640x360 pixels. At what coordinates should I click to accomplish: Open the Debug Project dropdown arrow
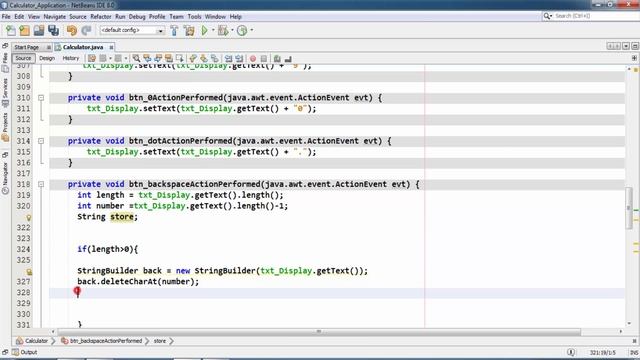point(232,30)
